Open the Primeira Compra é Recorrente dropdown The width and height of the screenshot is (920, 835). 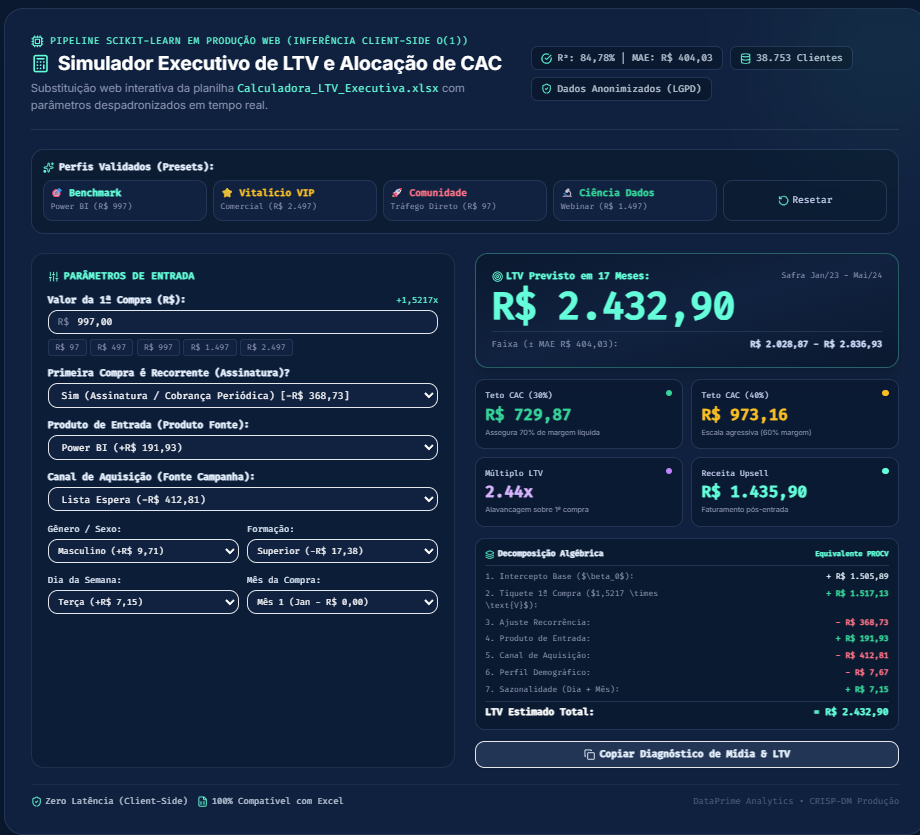click(243, 395)
